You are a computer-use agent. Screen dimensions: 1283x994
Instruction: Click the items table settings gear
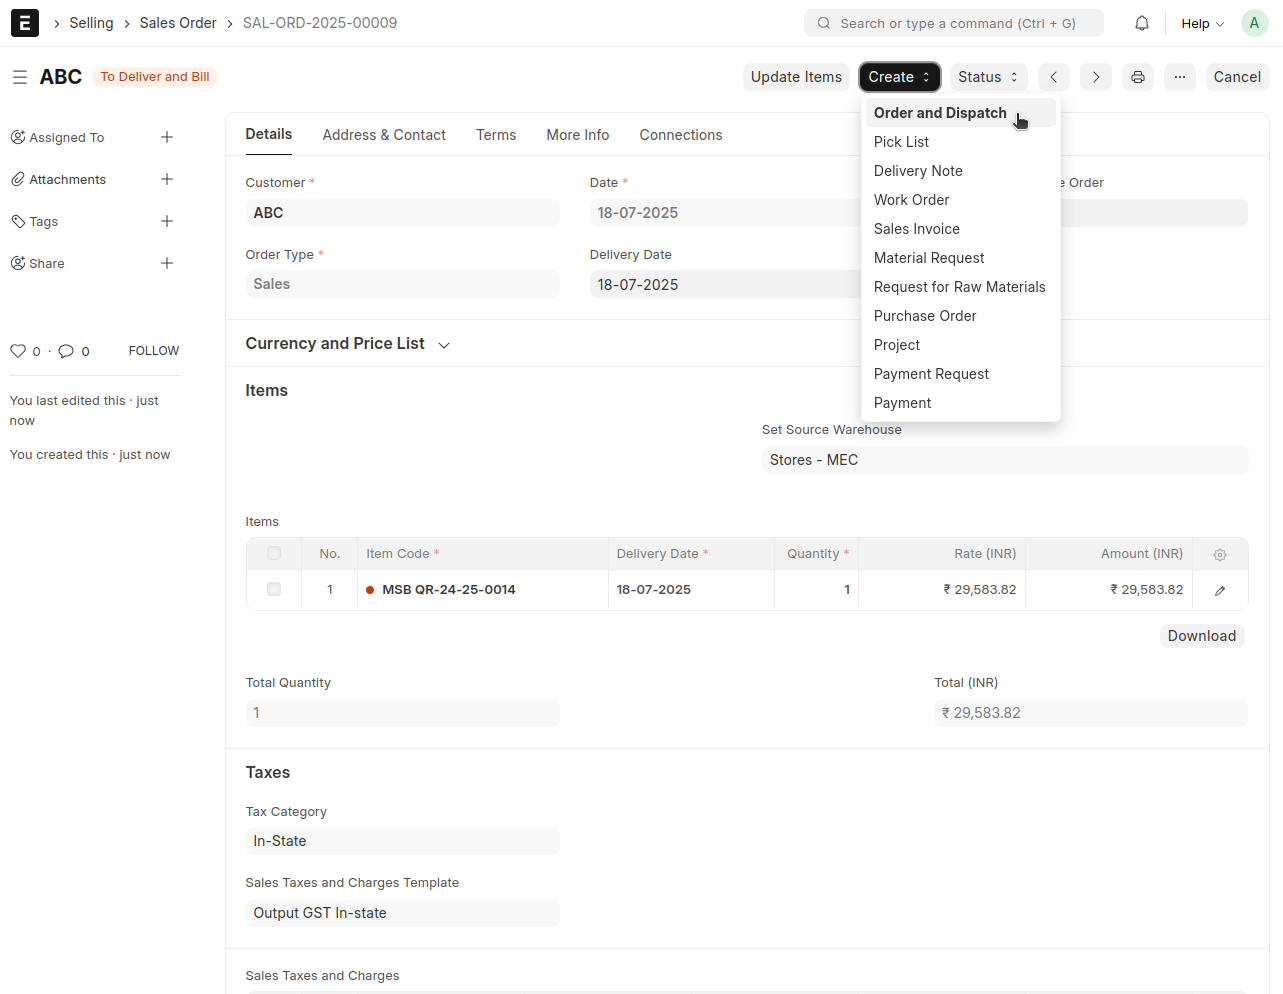pyautogui.click(x=1220, y=554)
